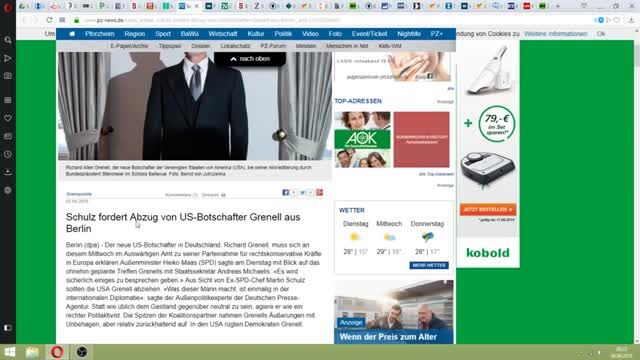640x360 pixels.
Task: Click the 'nach oben' button
Action: pyautogui.click(x=250, y=59)
